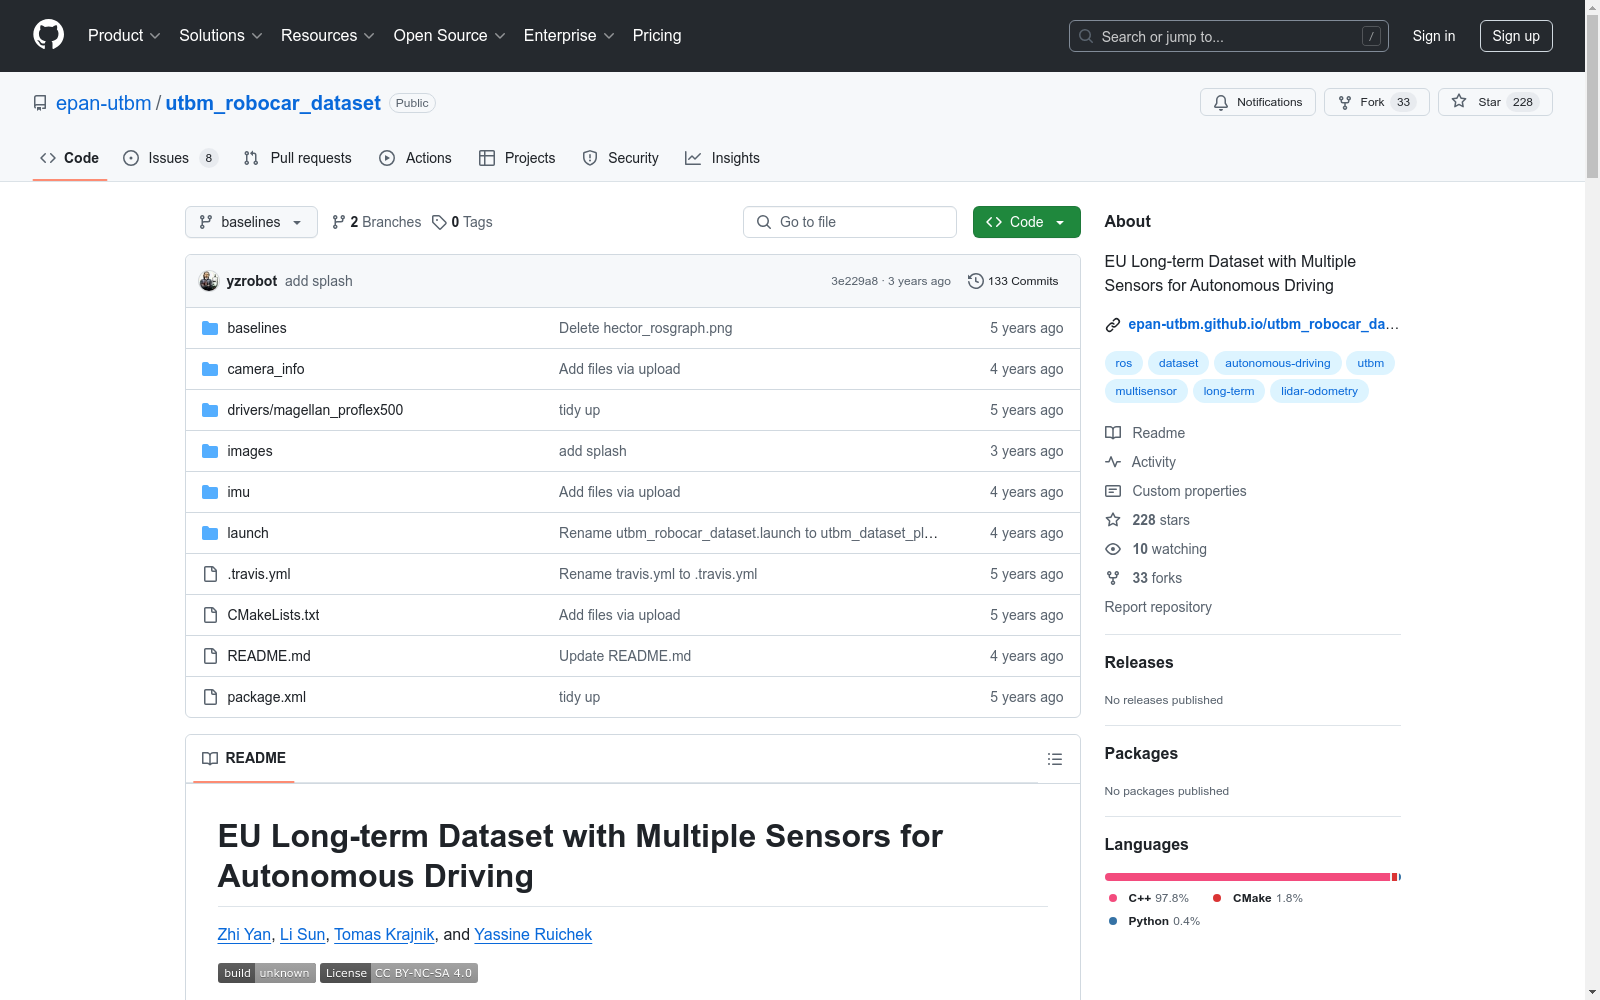Expand the Open Source menu
The image size is (1600, 1000).
[449, 36]
